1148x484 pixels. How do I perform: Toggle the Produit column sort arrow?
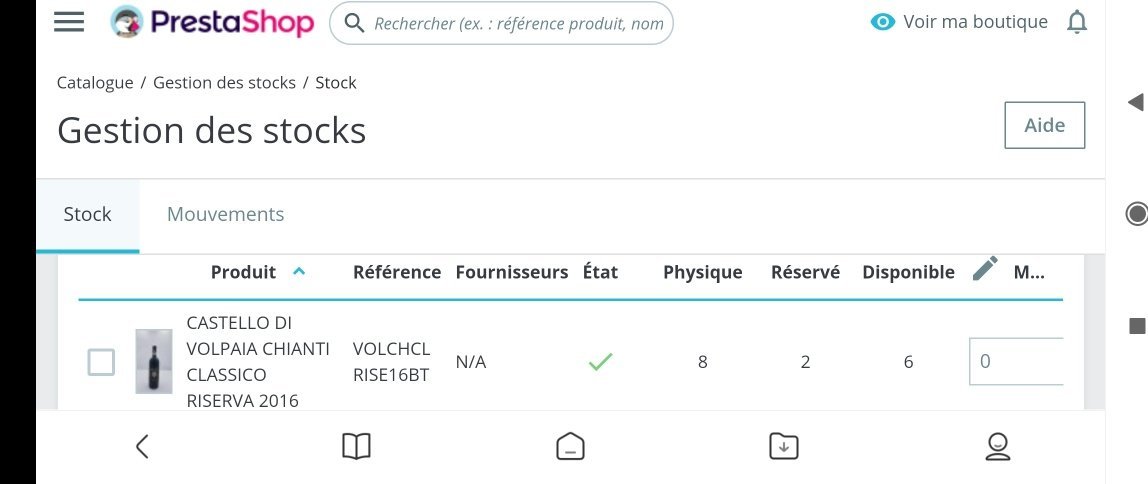[299, 272]
